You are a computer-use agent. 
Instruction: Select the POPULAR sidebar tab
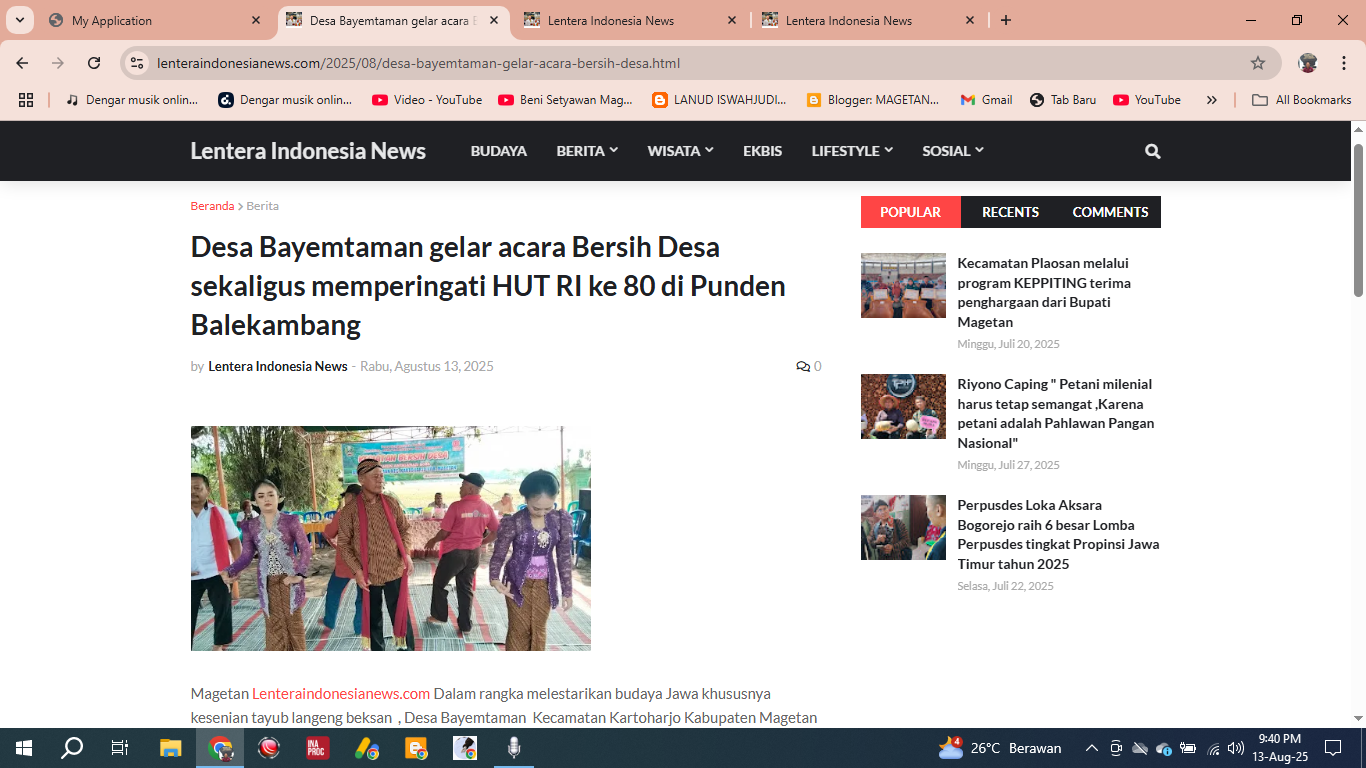[911, 212]
